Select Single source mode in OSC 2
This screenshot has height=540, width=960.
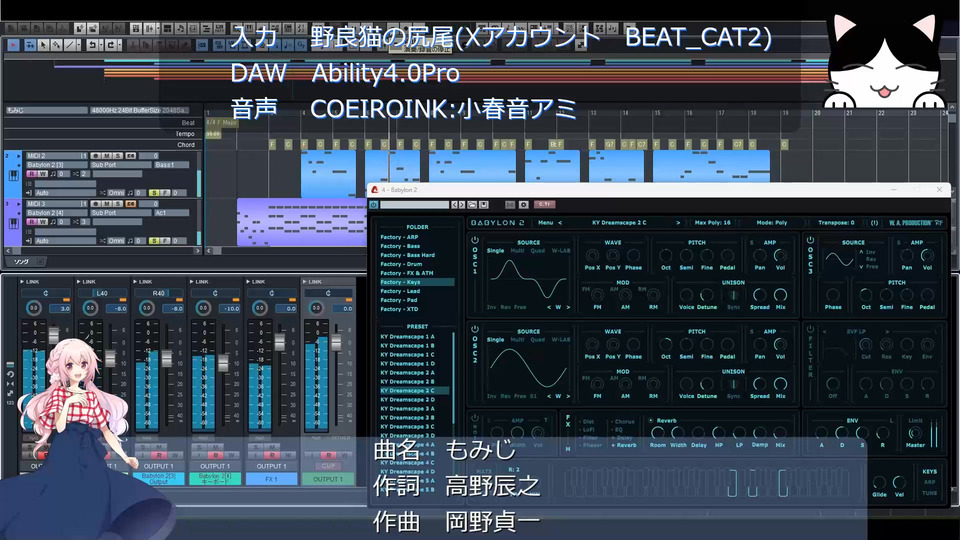coord(495,340)
